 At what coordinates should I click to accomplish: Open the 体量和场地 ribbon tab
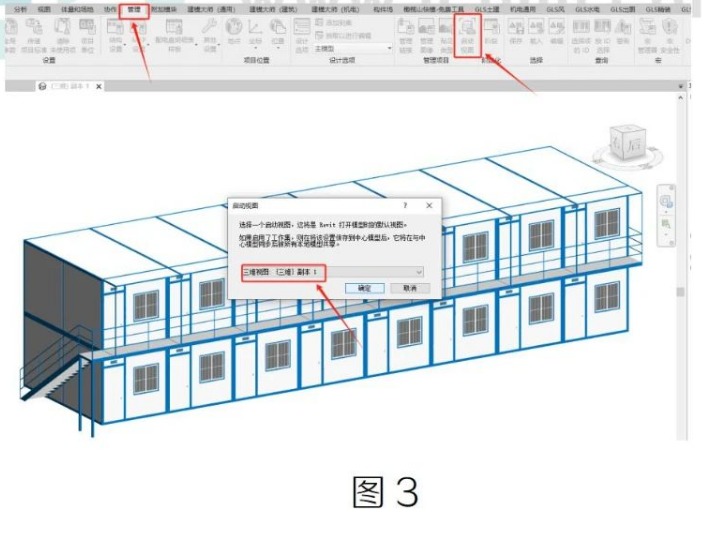[77, 9]
